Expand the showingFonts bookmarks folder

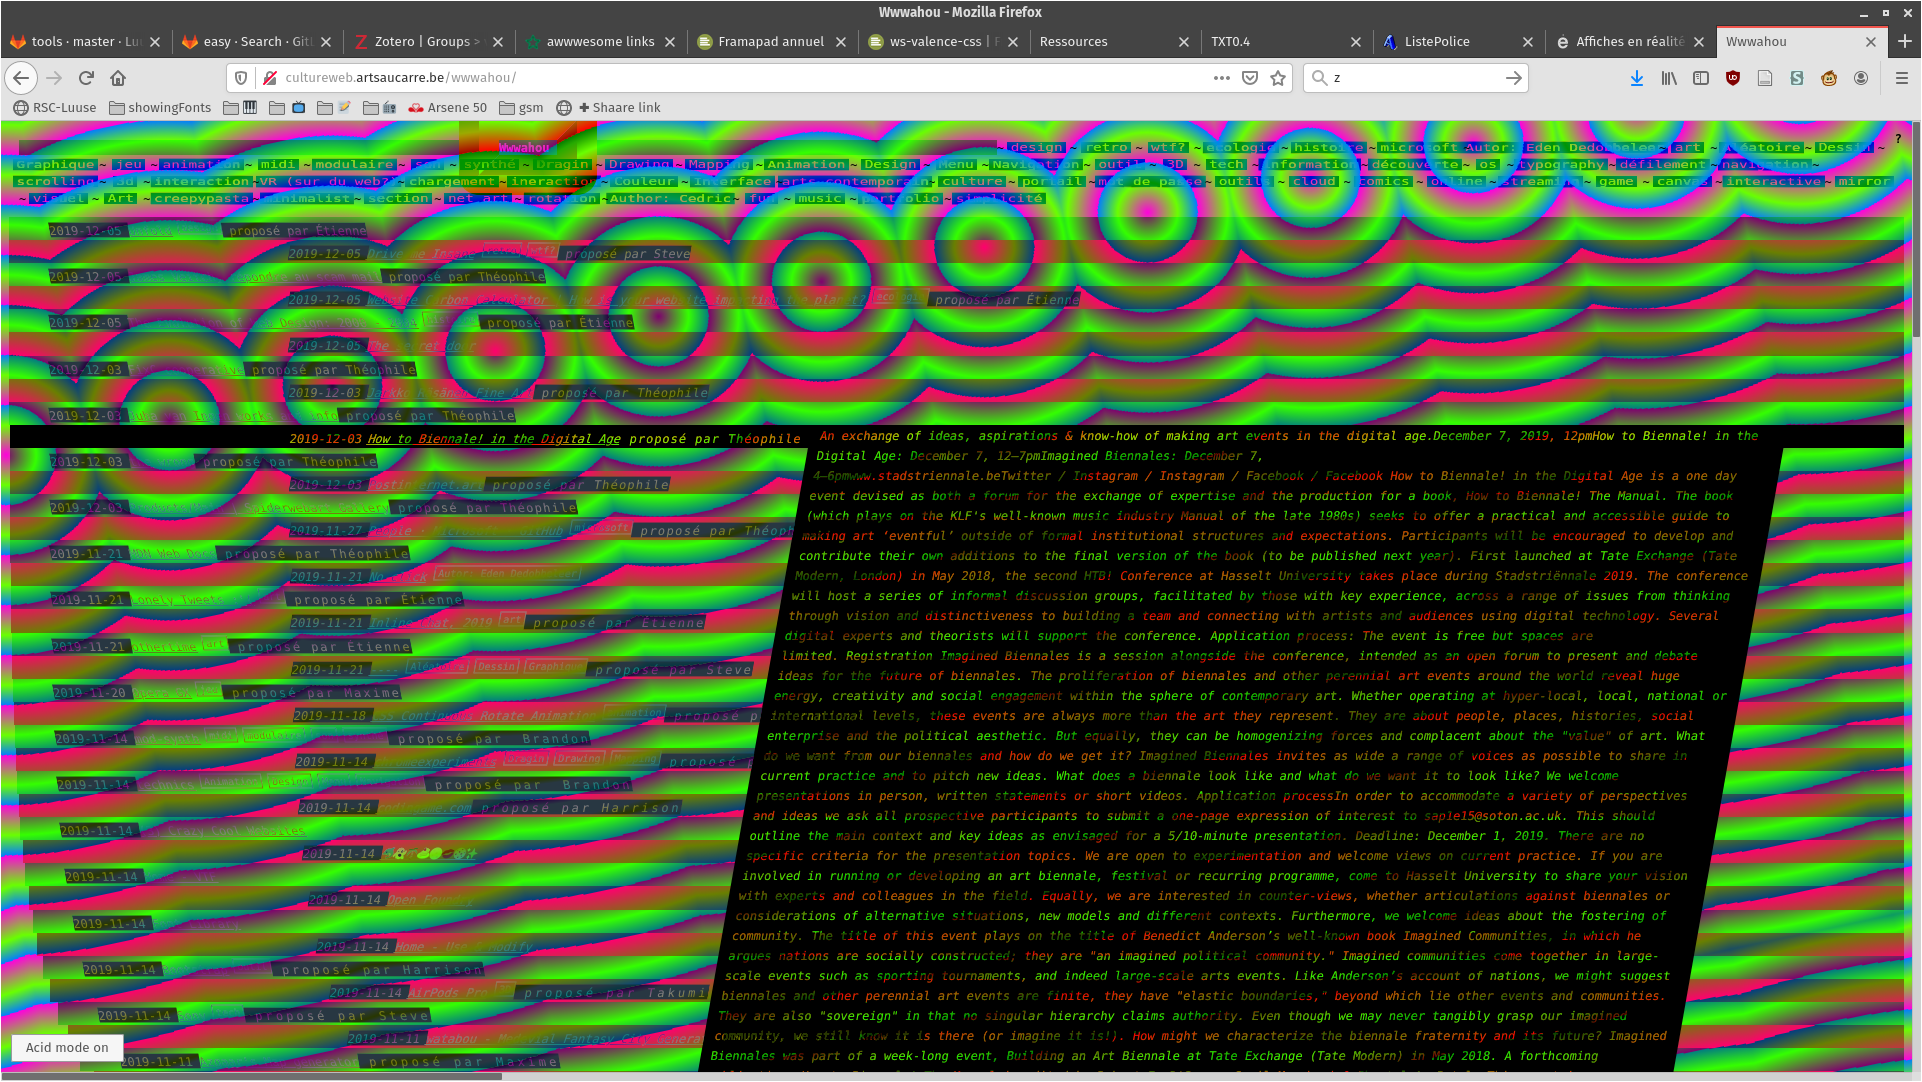160,108
